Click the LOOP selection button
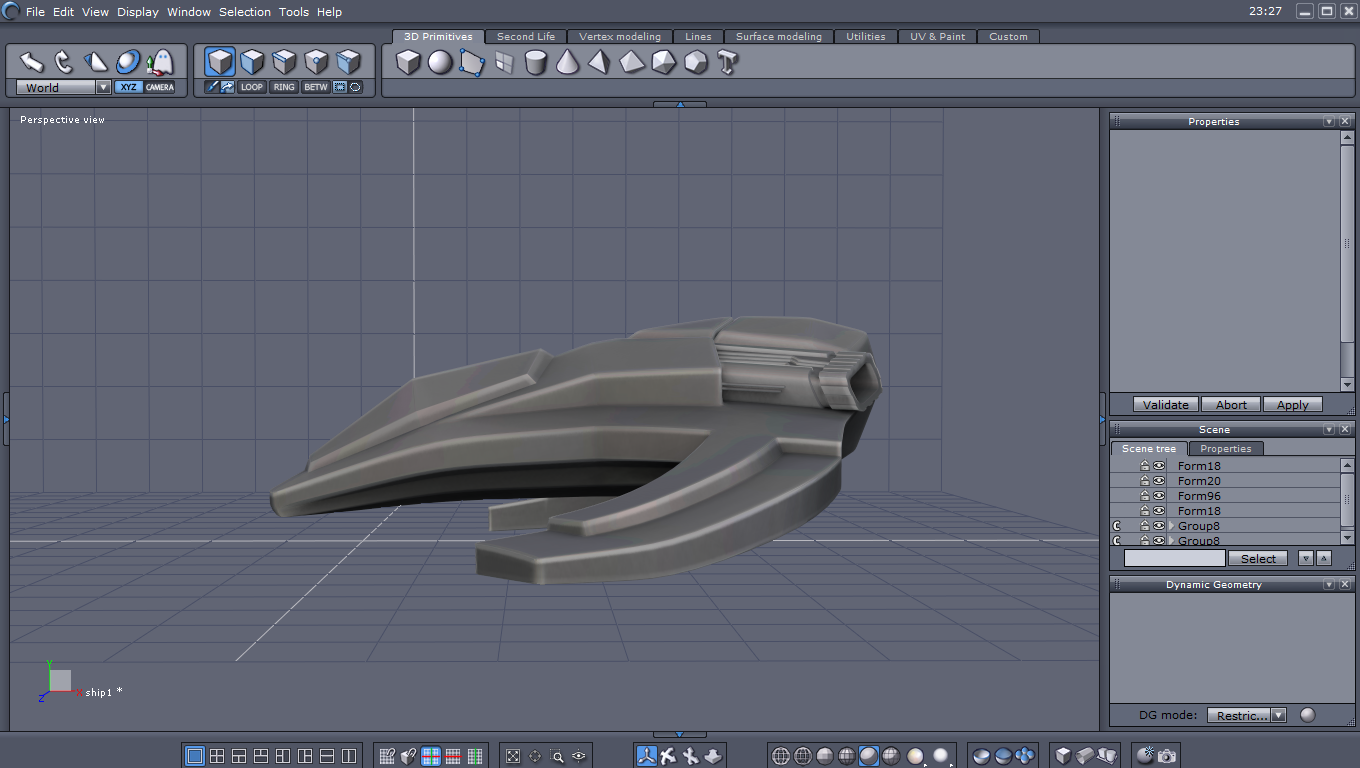The height and width of the screenshot is (768, 1360). pyautogui.click(x=252, y=87)
